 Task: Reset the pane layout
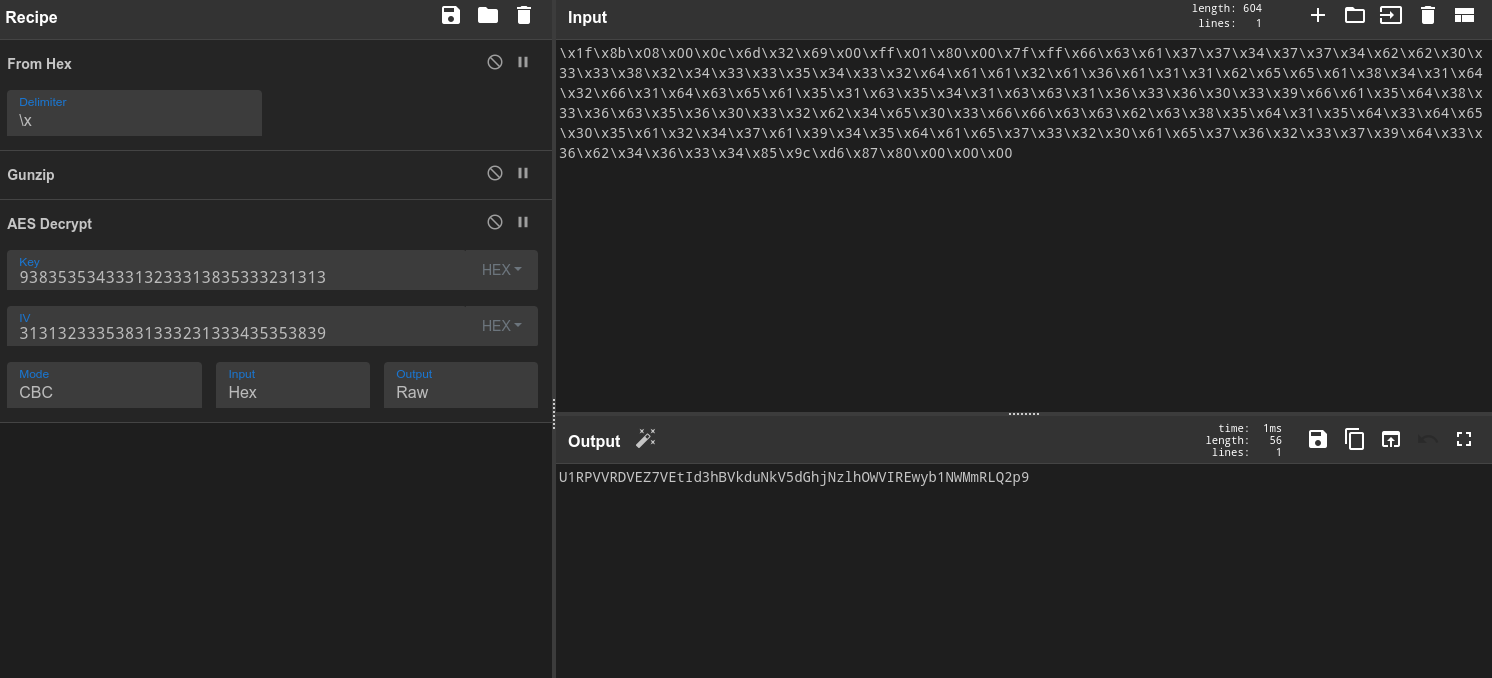pos(1464,15)
